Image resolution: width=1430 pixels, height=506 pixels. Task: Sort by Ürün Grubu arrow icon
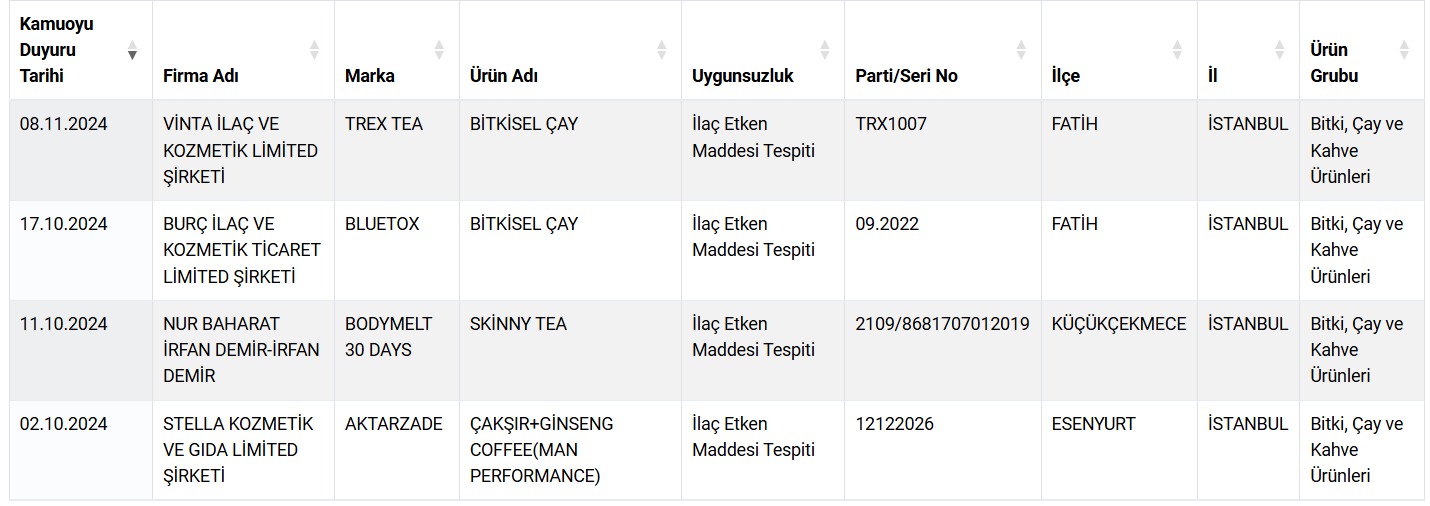point(1404,50)
